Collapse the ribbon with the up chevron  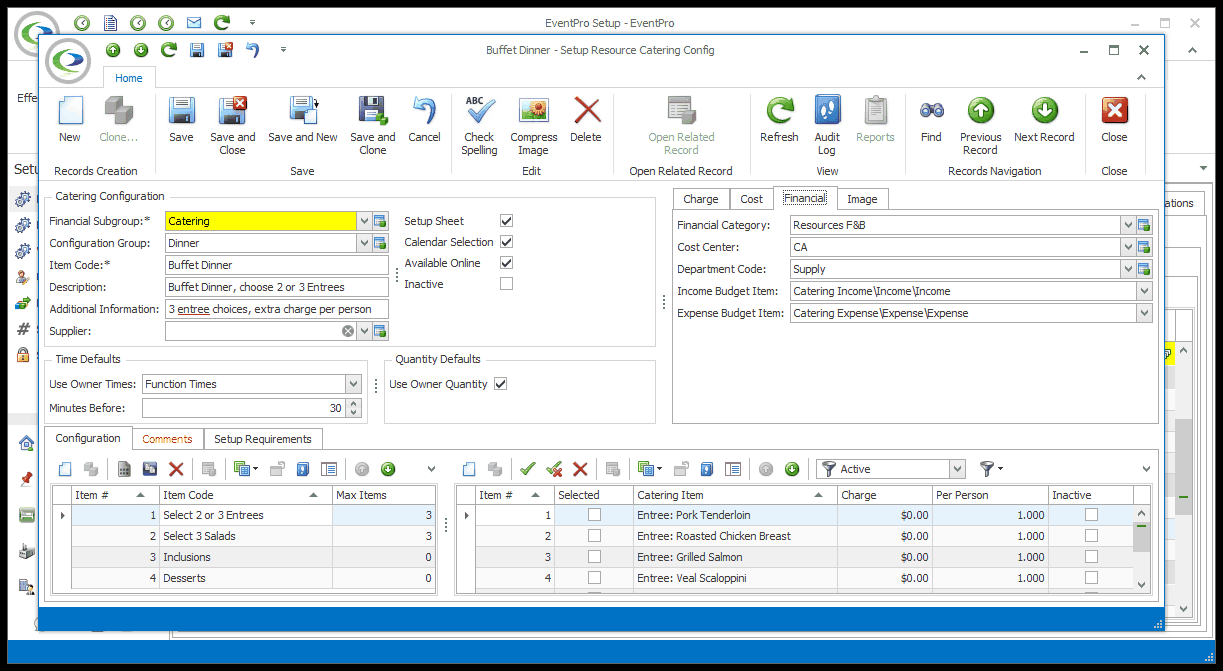click(1142, 78)
